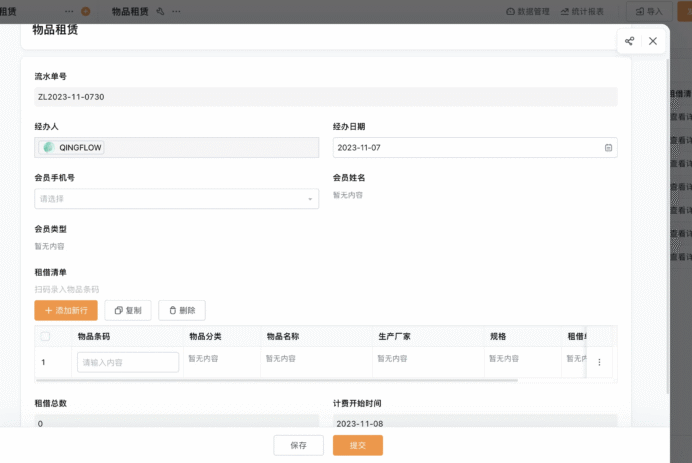
Task: Open the 会员手机号 dropdown
Action: 177,199
